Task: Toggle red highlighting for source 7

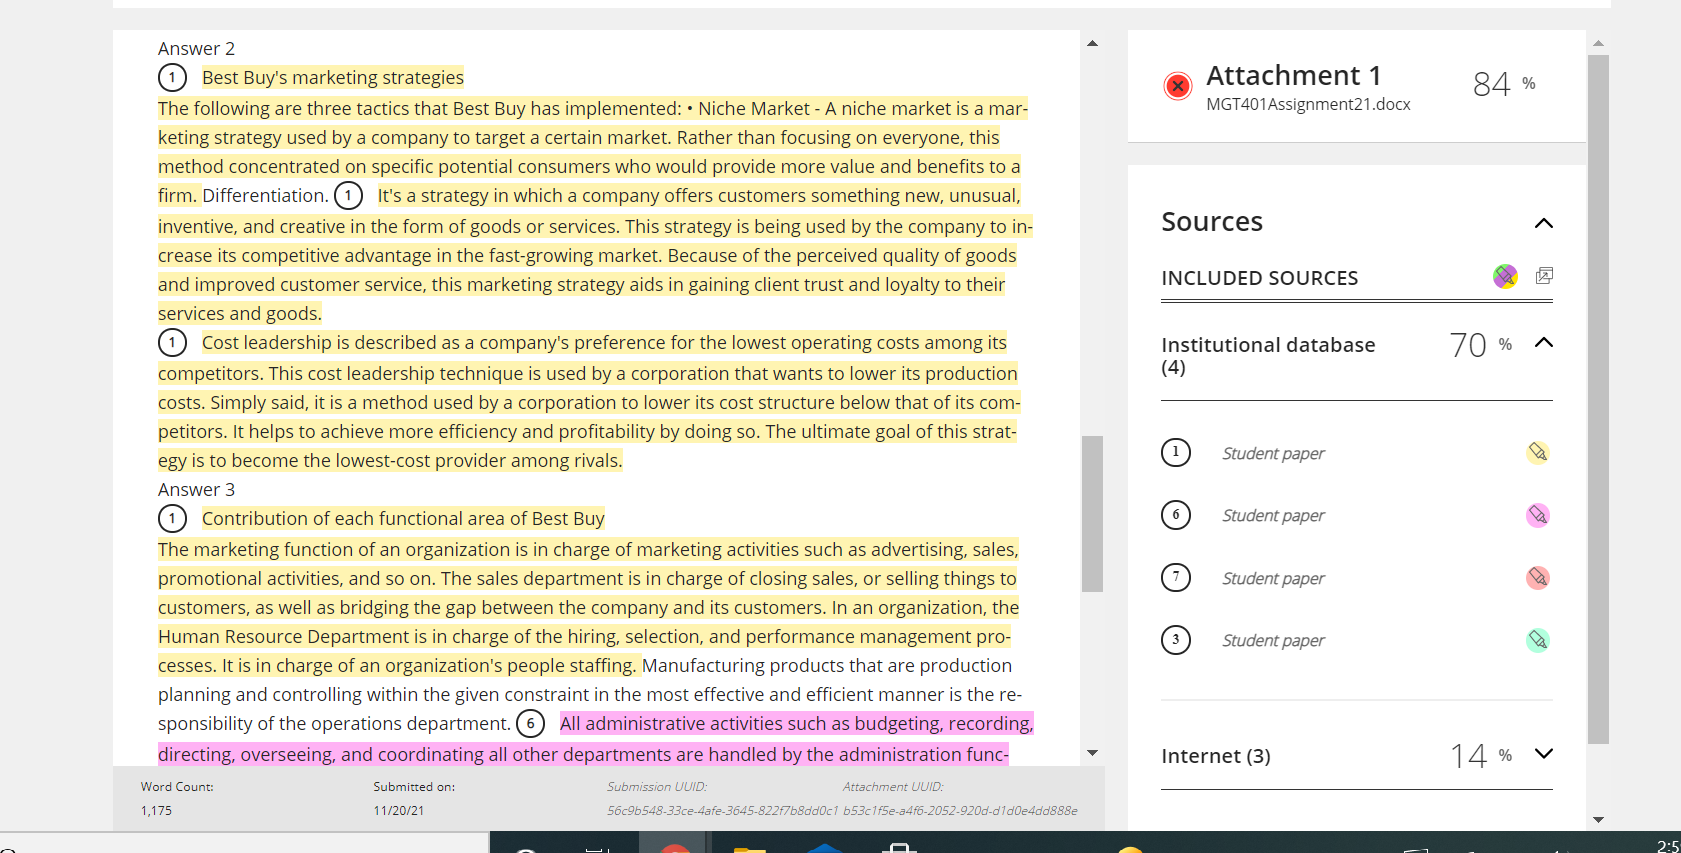Action: pos(1538,577)
